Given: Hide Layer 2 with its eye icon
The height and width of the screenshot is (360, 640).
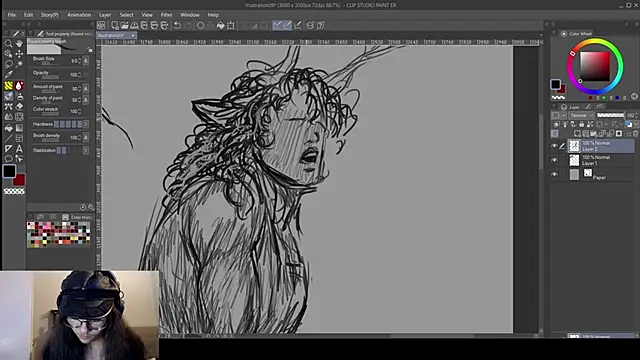Looking at the screenshot, I should tap(554, 146).
